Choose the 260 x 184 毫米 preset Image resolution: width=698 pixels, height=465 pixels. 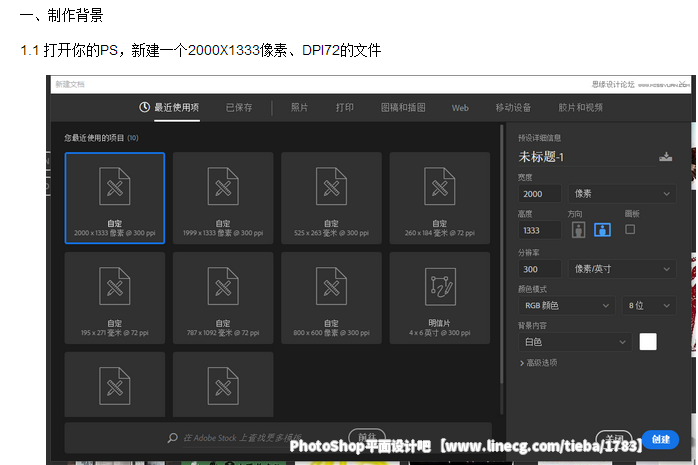pyautogui.click(x=440, y=198)
